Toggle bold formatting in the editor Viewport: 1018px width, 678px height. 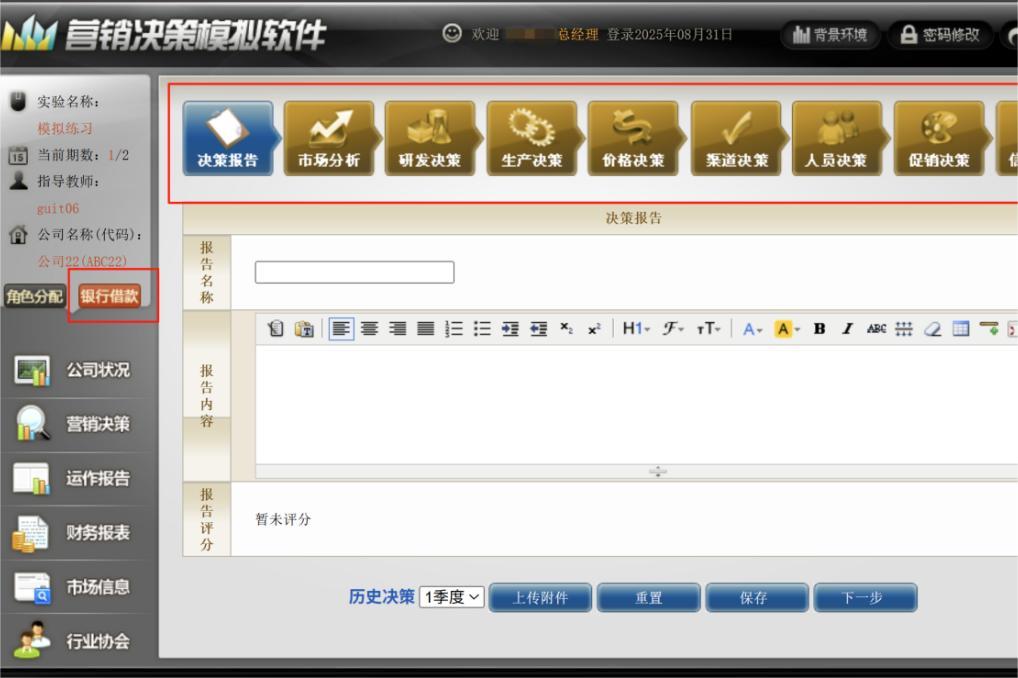(820, 329)
